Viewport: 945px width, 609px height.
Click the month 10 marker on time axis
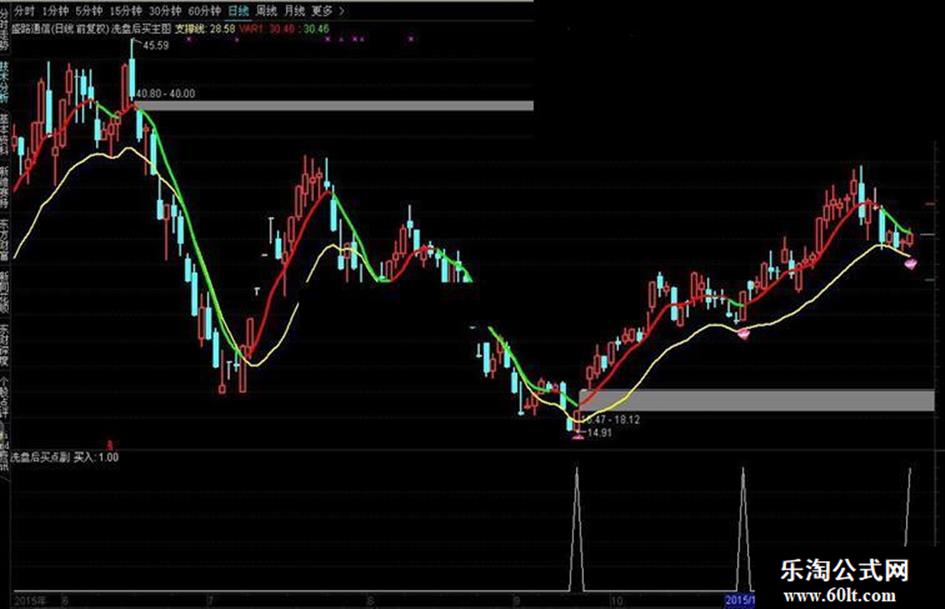[616, 601]
